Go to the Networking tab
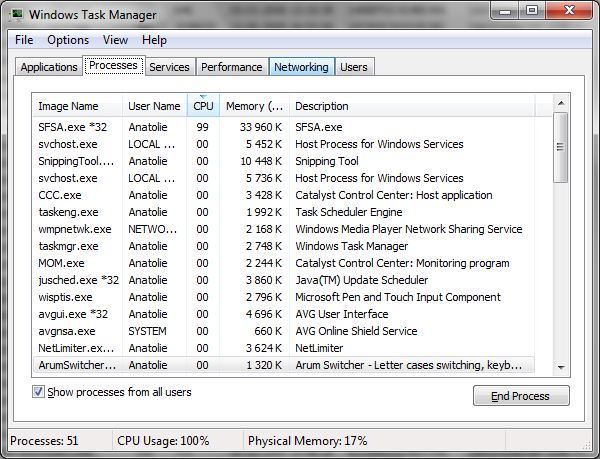Image resolution: width=600 pixels, height=459 pixels. [302, 67]
